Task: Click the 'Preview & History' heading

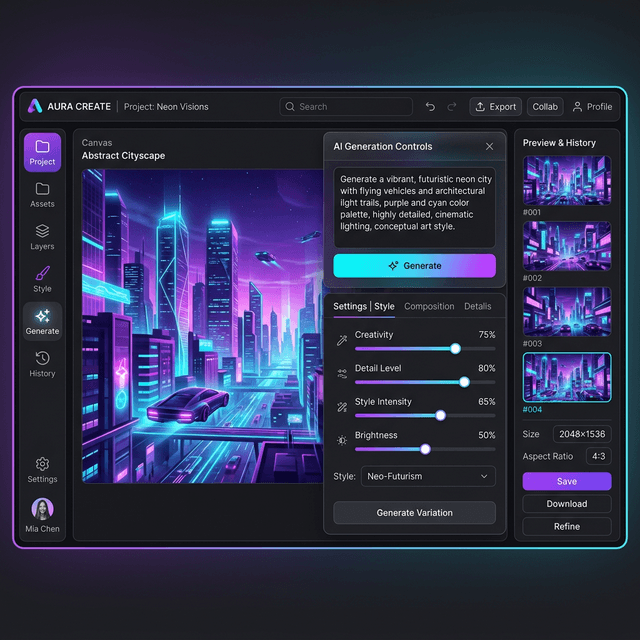Action: pos(559,143)
